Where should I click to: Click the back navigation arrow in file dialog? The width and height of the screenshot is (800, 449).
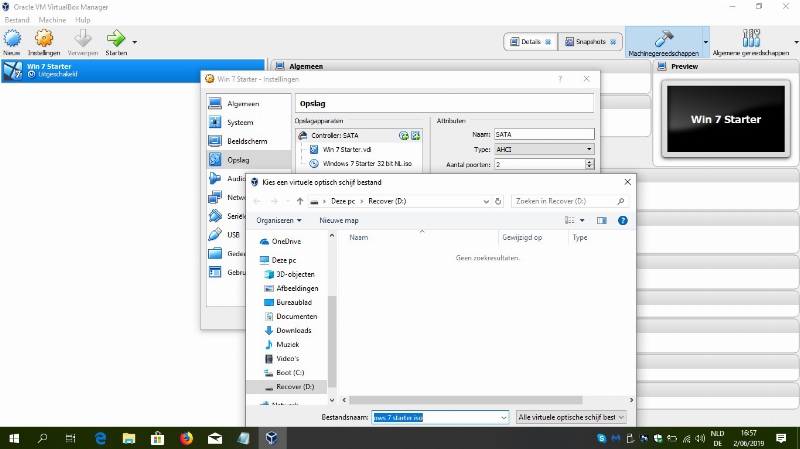[x=257, y=202]
